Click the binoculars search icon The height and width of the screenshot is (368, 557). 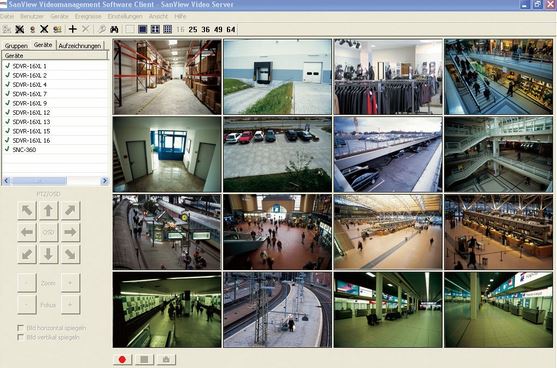(114, 29)
